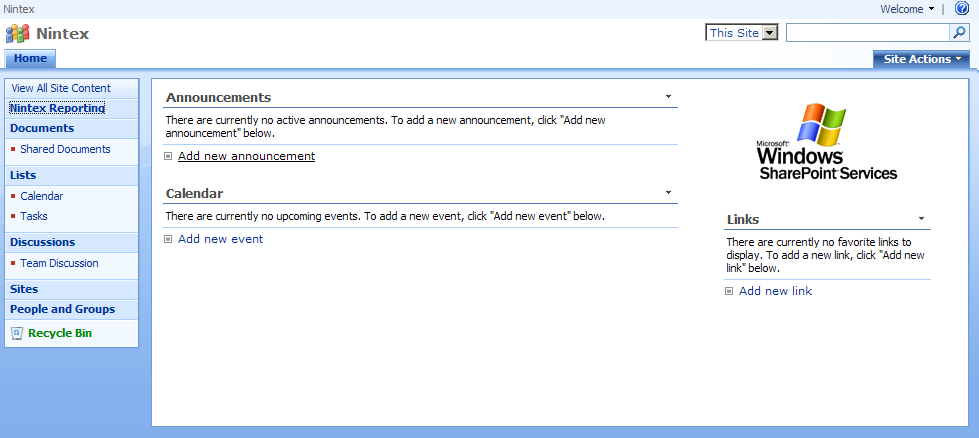This screenshot has width=979, height=438.
Task: Click the icon beside Add new event
Action: tap(168, 239)
